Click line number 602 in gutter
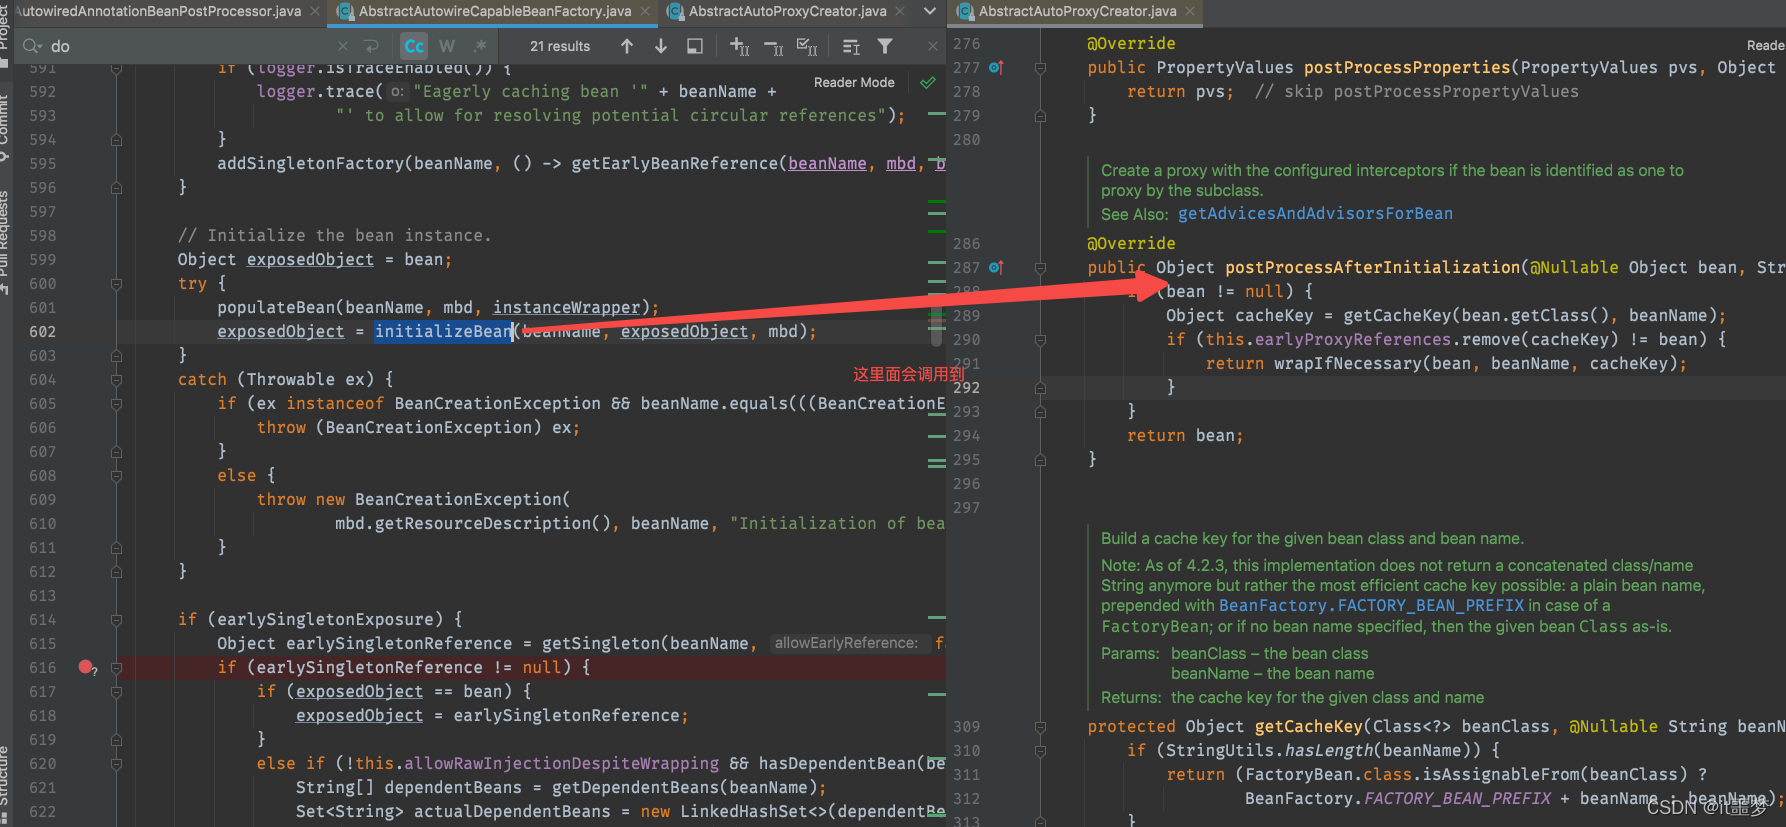The image size is (1786, 827). [x=42, y=331]
